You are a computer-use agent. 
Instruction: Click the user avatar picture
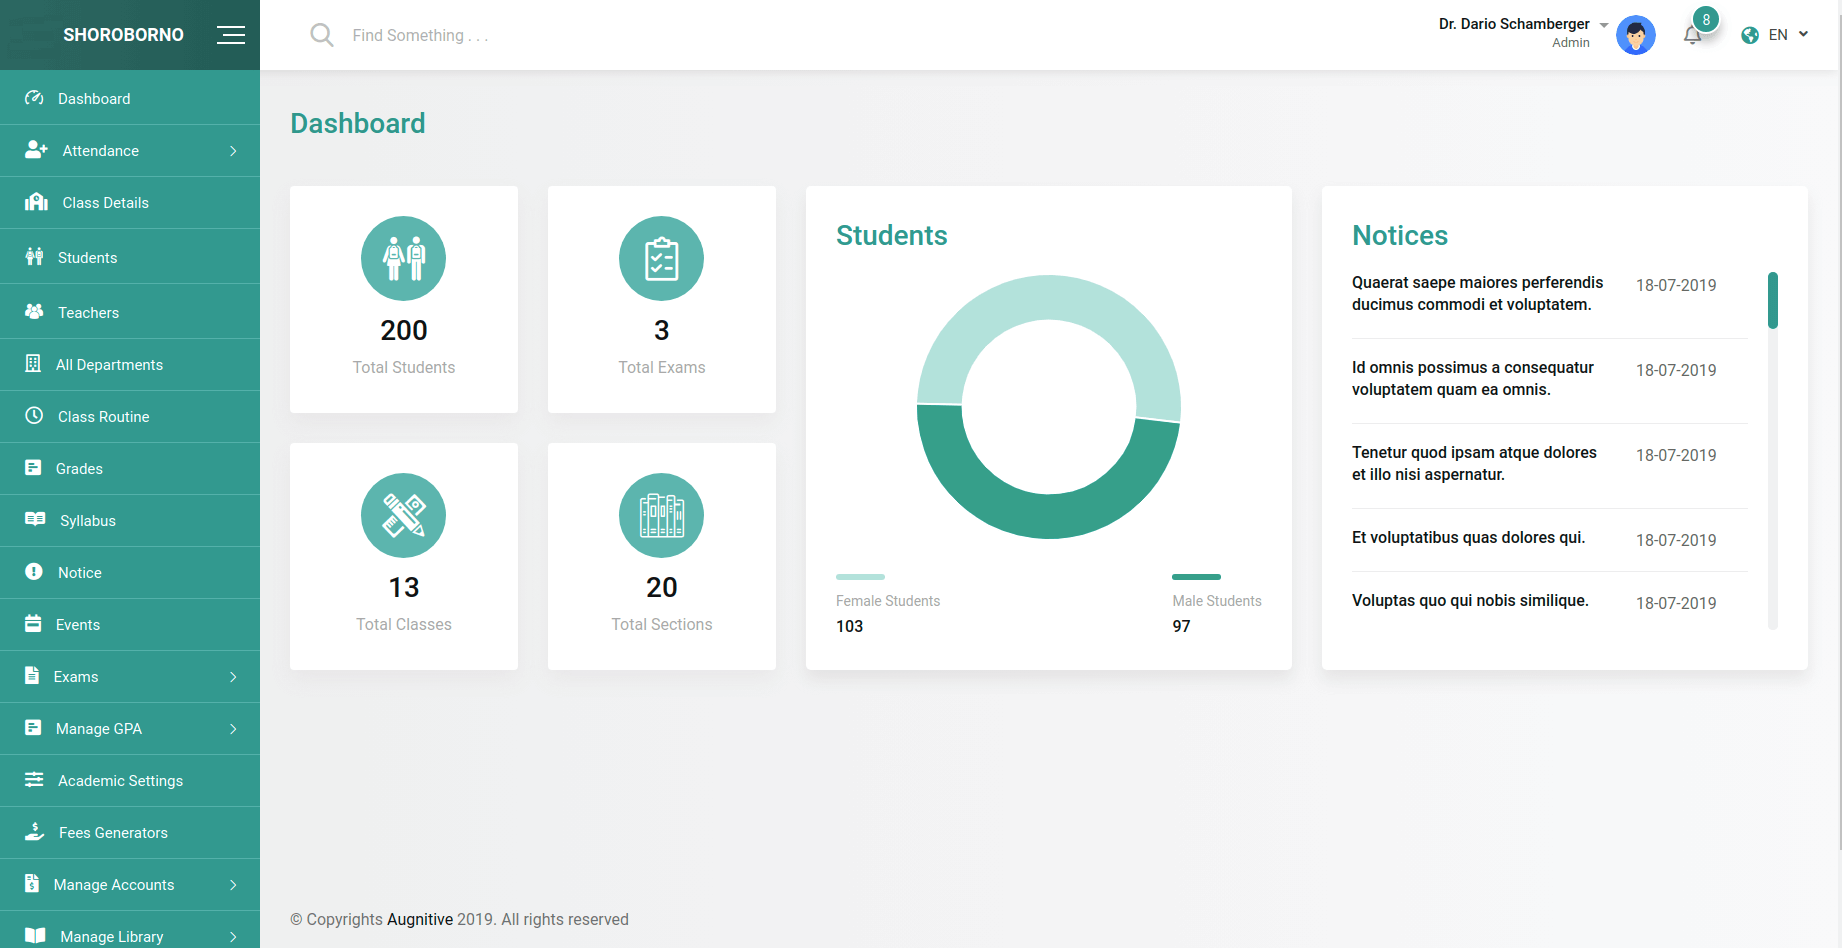(x=1636, y=35)
